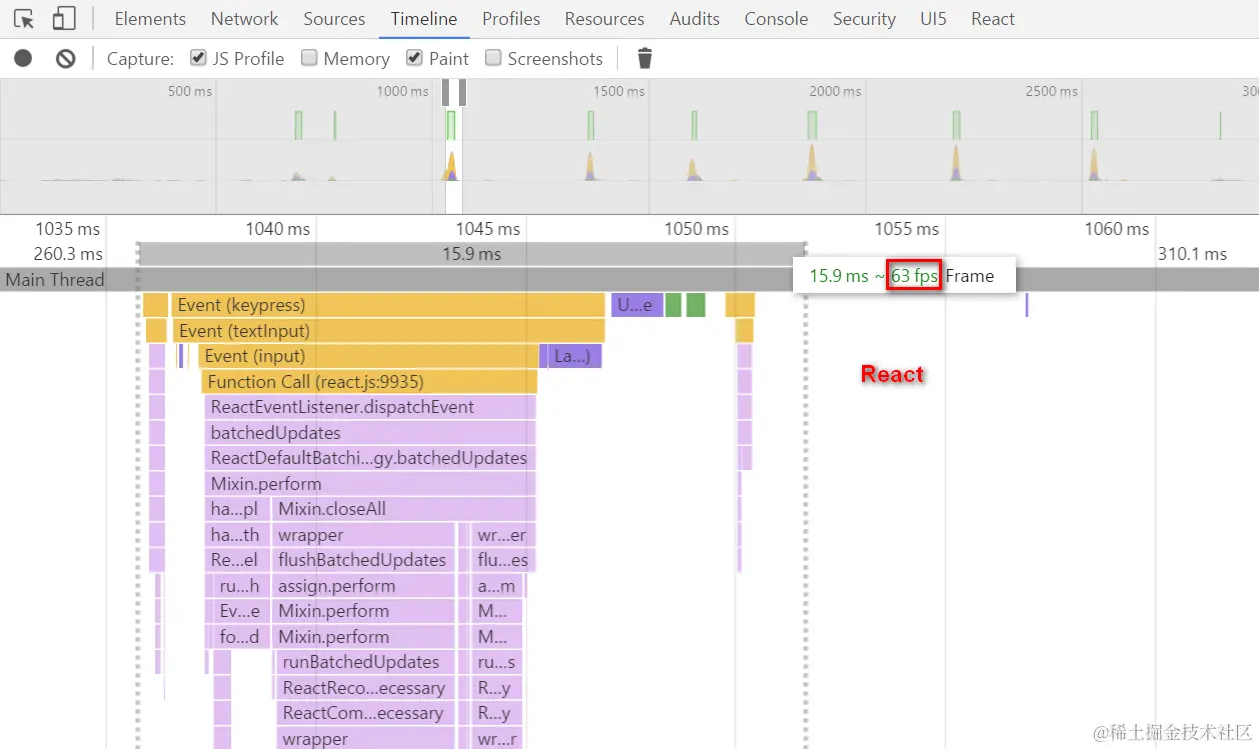Select the Event (textInput) flame bar

point(388,331)
